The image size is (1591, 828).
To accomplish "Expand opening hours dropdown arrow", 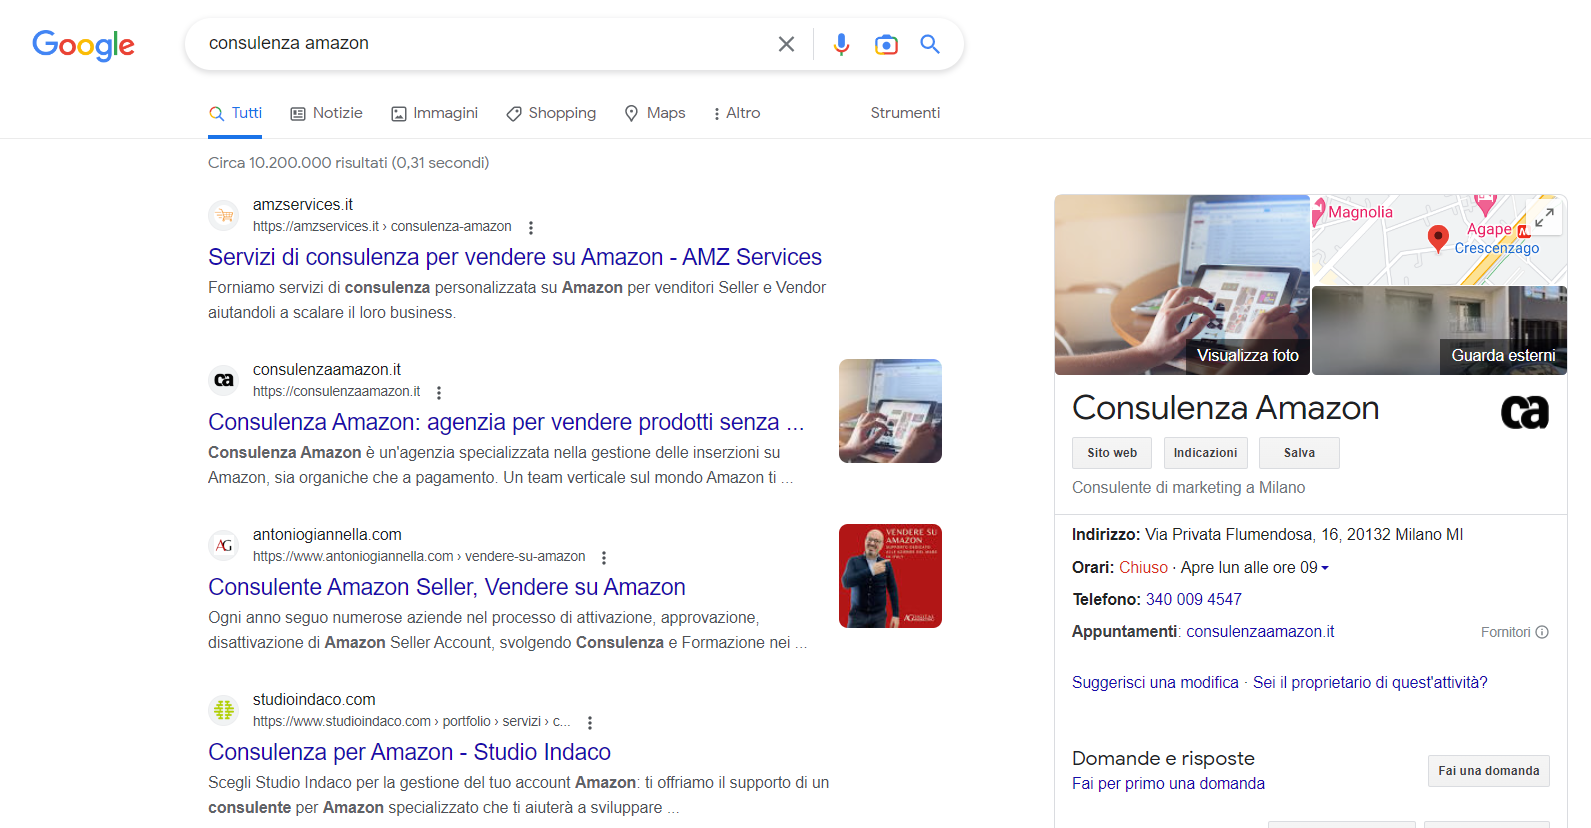I will pos(1325,568).
